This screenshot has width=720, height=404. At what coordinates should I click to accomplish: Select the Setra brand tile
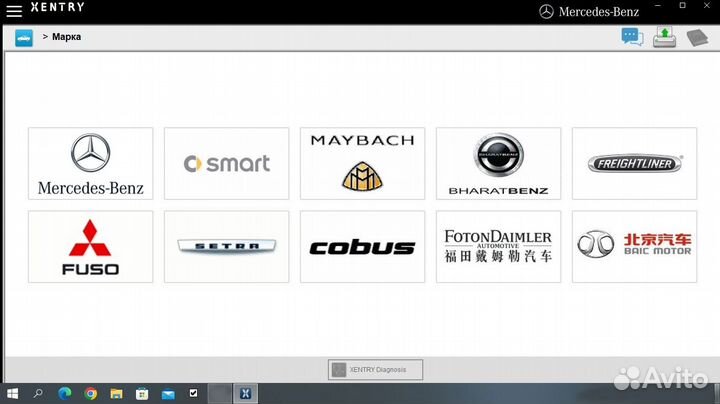click(x=226, y=246)
